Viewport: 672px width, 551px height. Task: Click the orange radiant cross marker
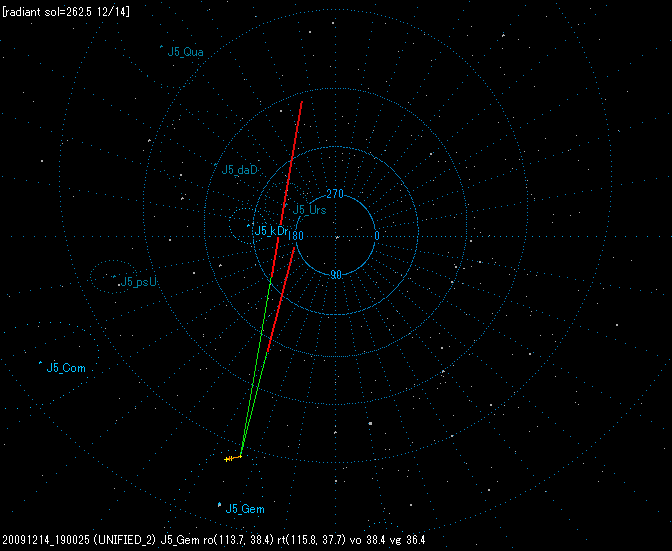pyautogui.click(x=231, y=459)
